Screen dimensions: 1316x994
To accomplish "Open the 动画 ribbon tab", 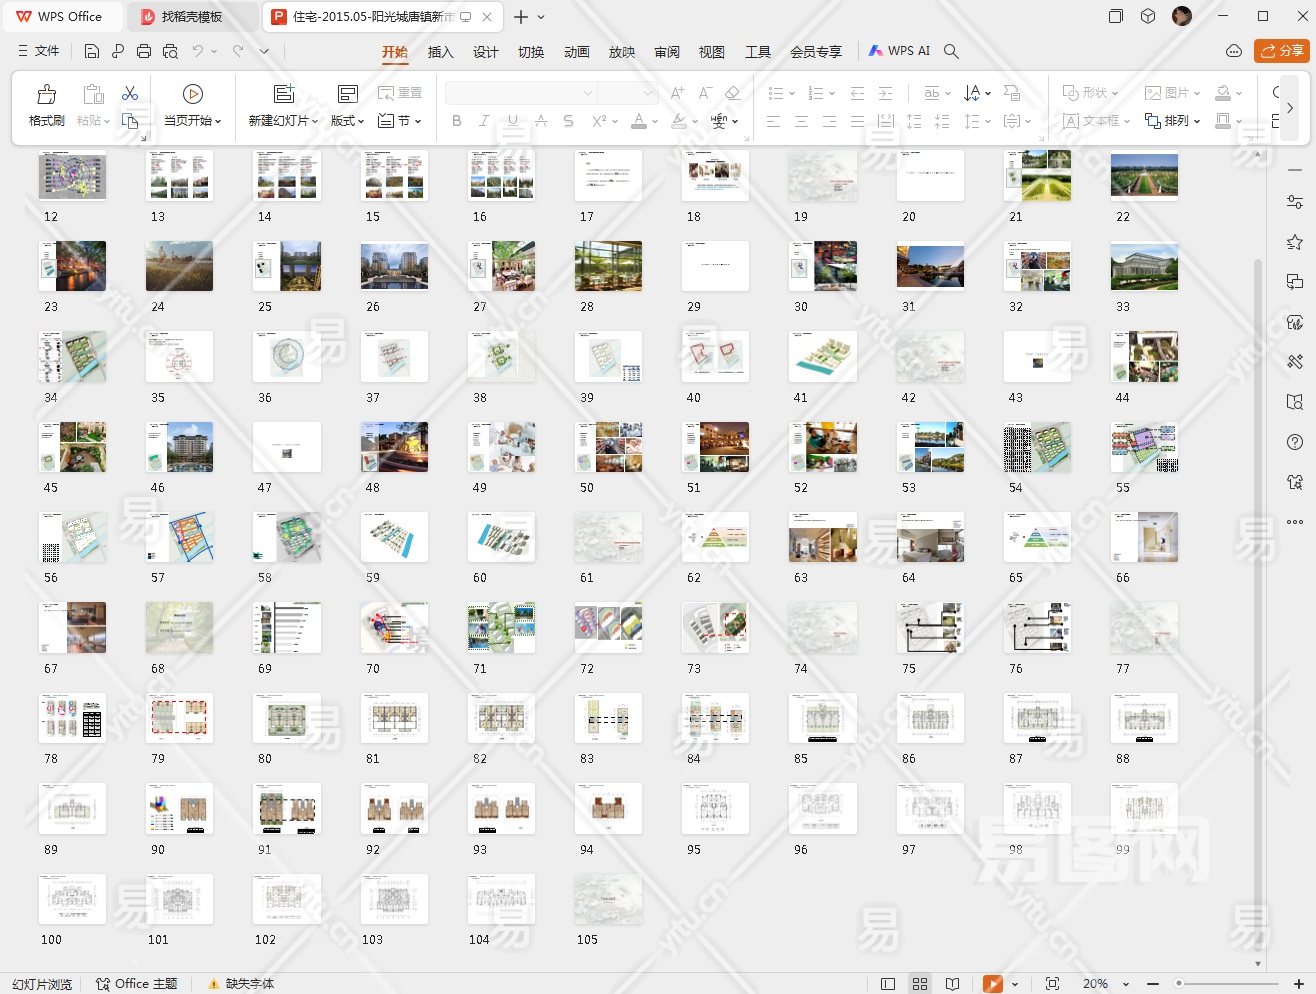I will coord(576,52).
